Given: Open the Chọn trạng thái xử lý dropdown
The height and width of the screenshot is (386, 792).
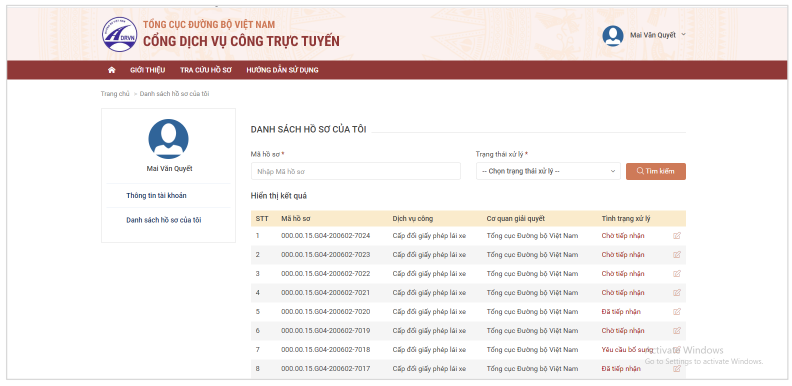Looking at the screenshot, I should click(x=548, y=171).
